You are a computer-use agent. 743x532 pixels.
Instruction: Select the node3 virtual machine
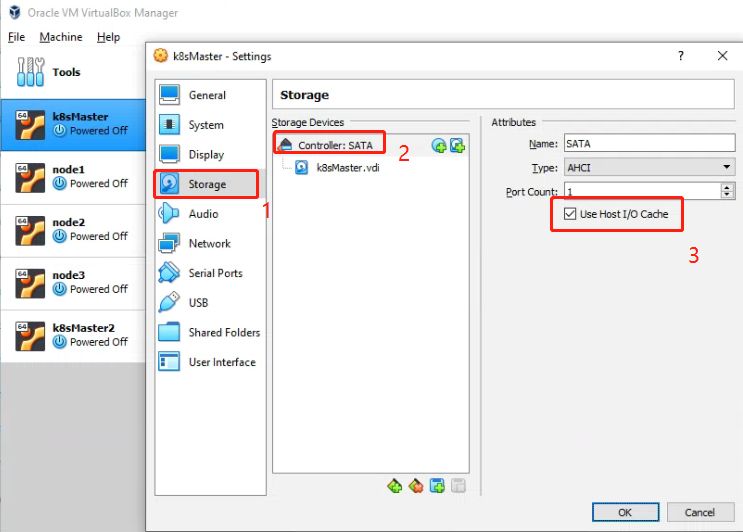73,283
